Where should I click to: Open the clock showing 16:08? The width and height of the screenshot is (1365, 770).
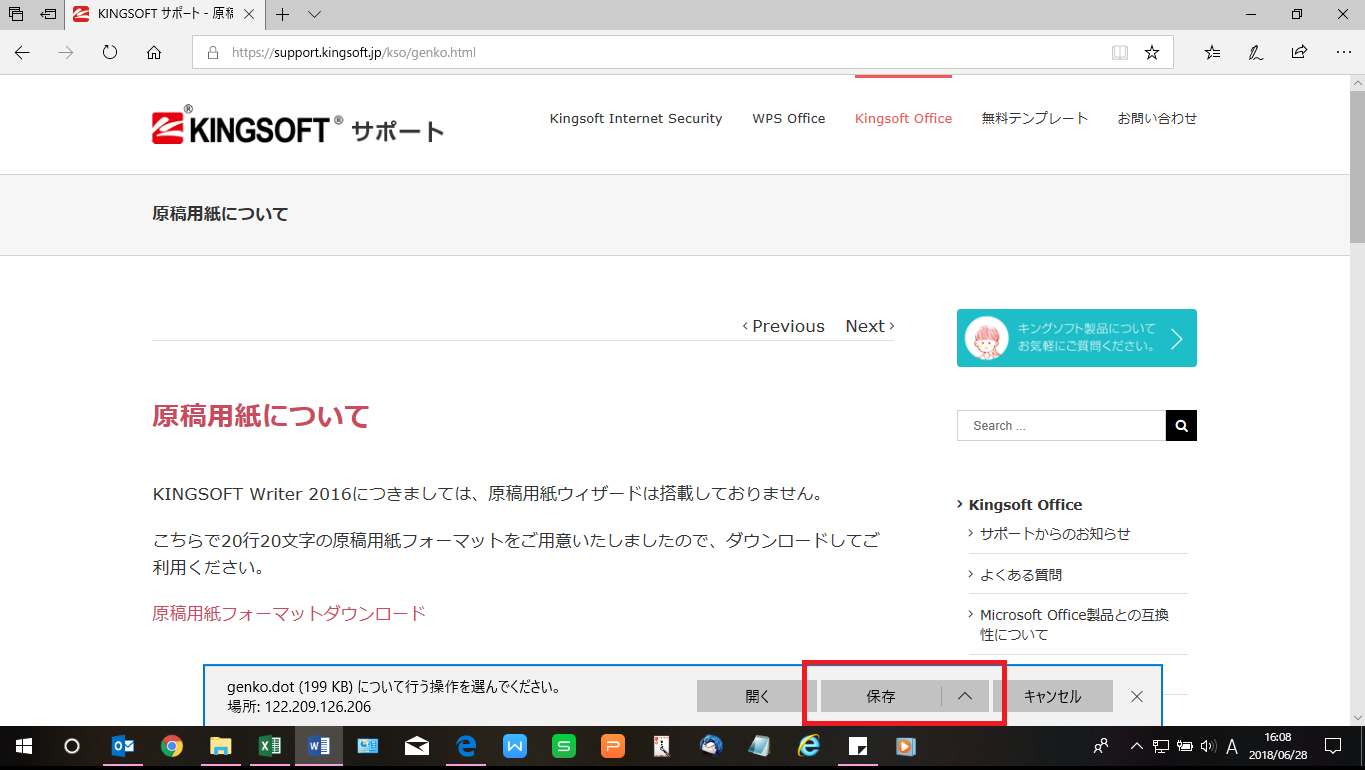[1278, 746]
